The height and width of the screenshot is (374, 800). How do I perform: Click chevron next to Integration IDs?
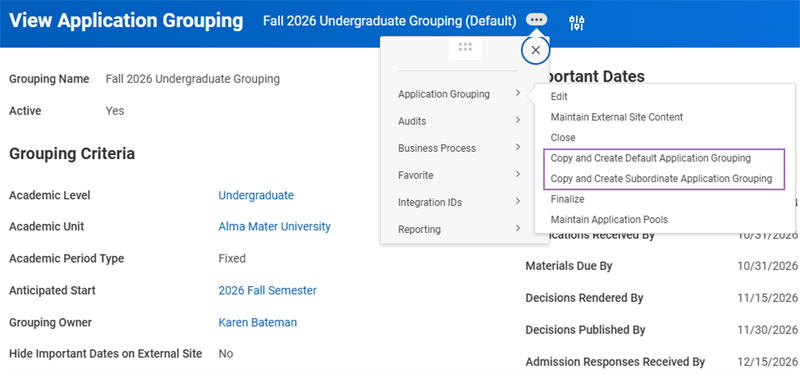click(518, 202)
